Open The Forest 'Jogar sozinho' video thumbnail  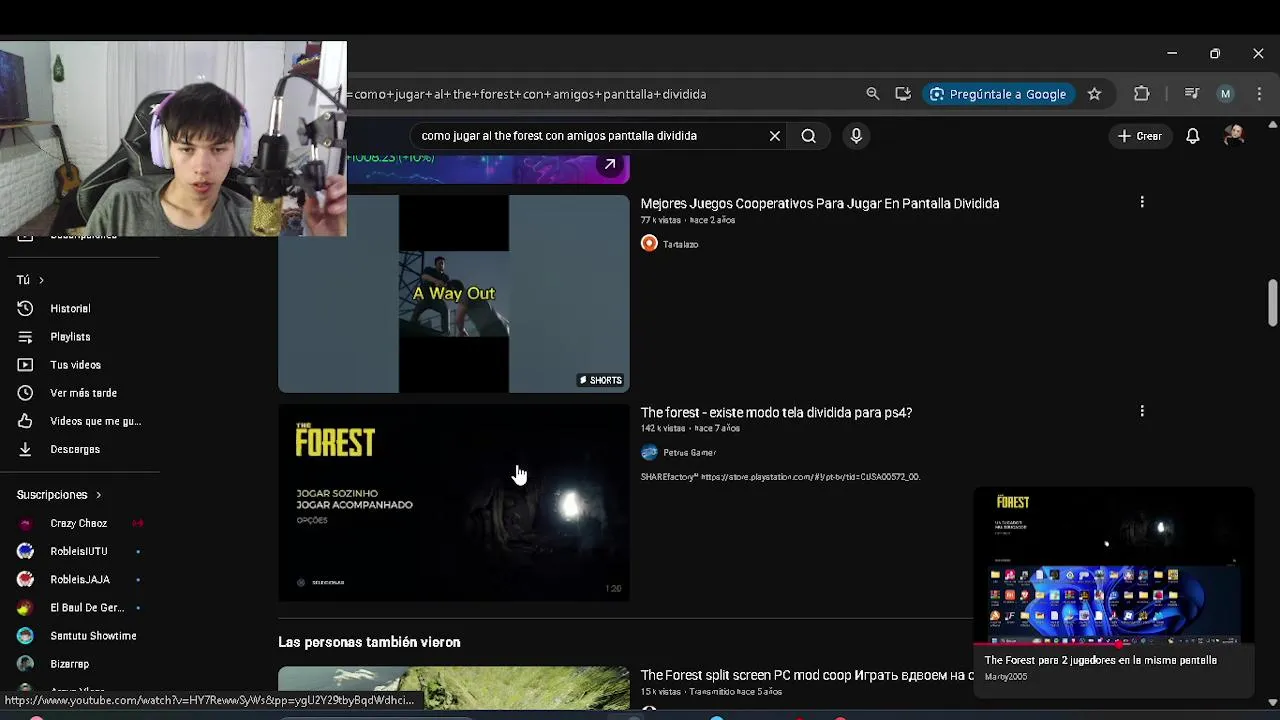454,502
